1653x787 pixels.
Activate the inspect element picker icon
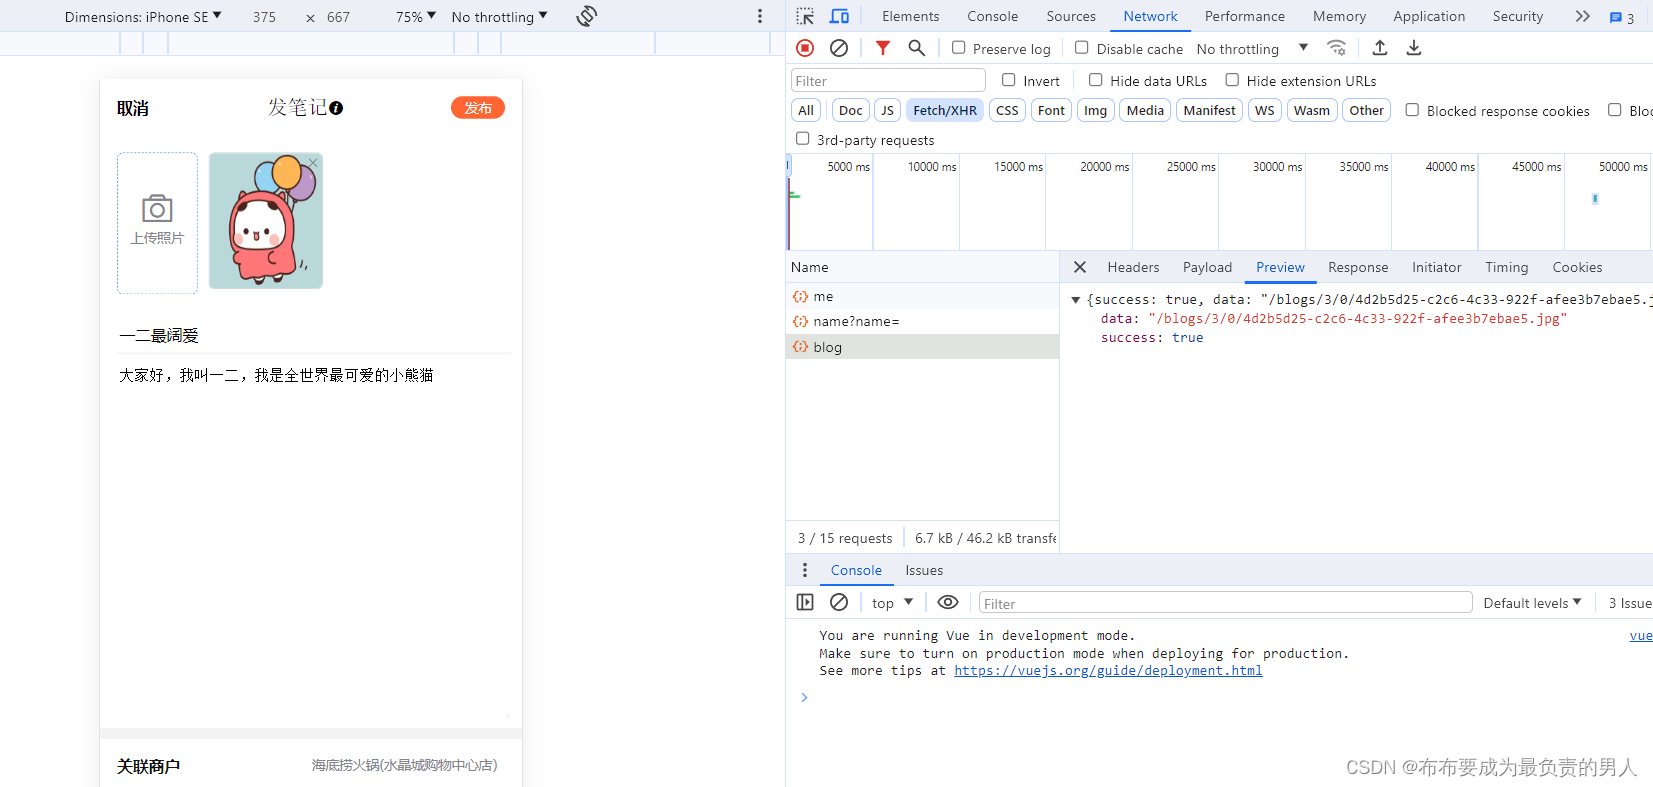tap(805, 16)
